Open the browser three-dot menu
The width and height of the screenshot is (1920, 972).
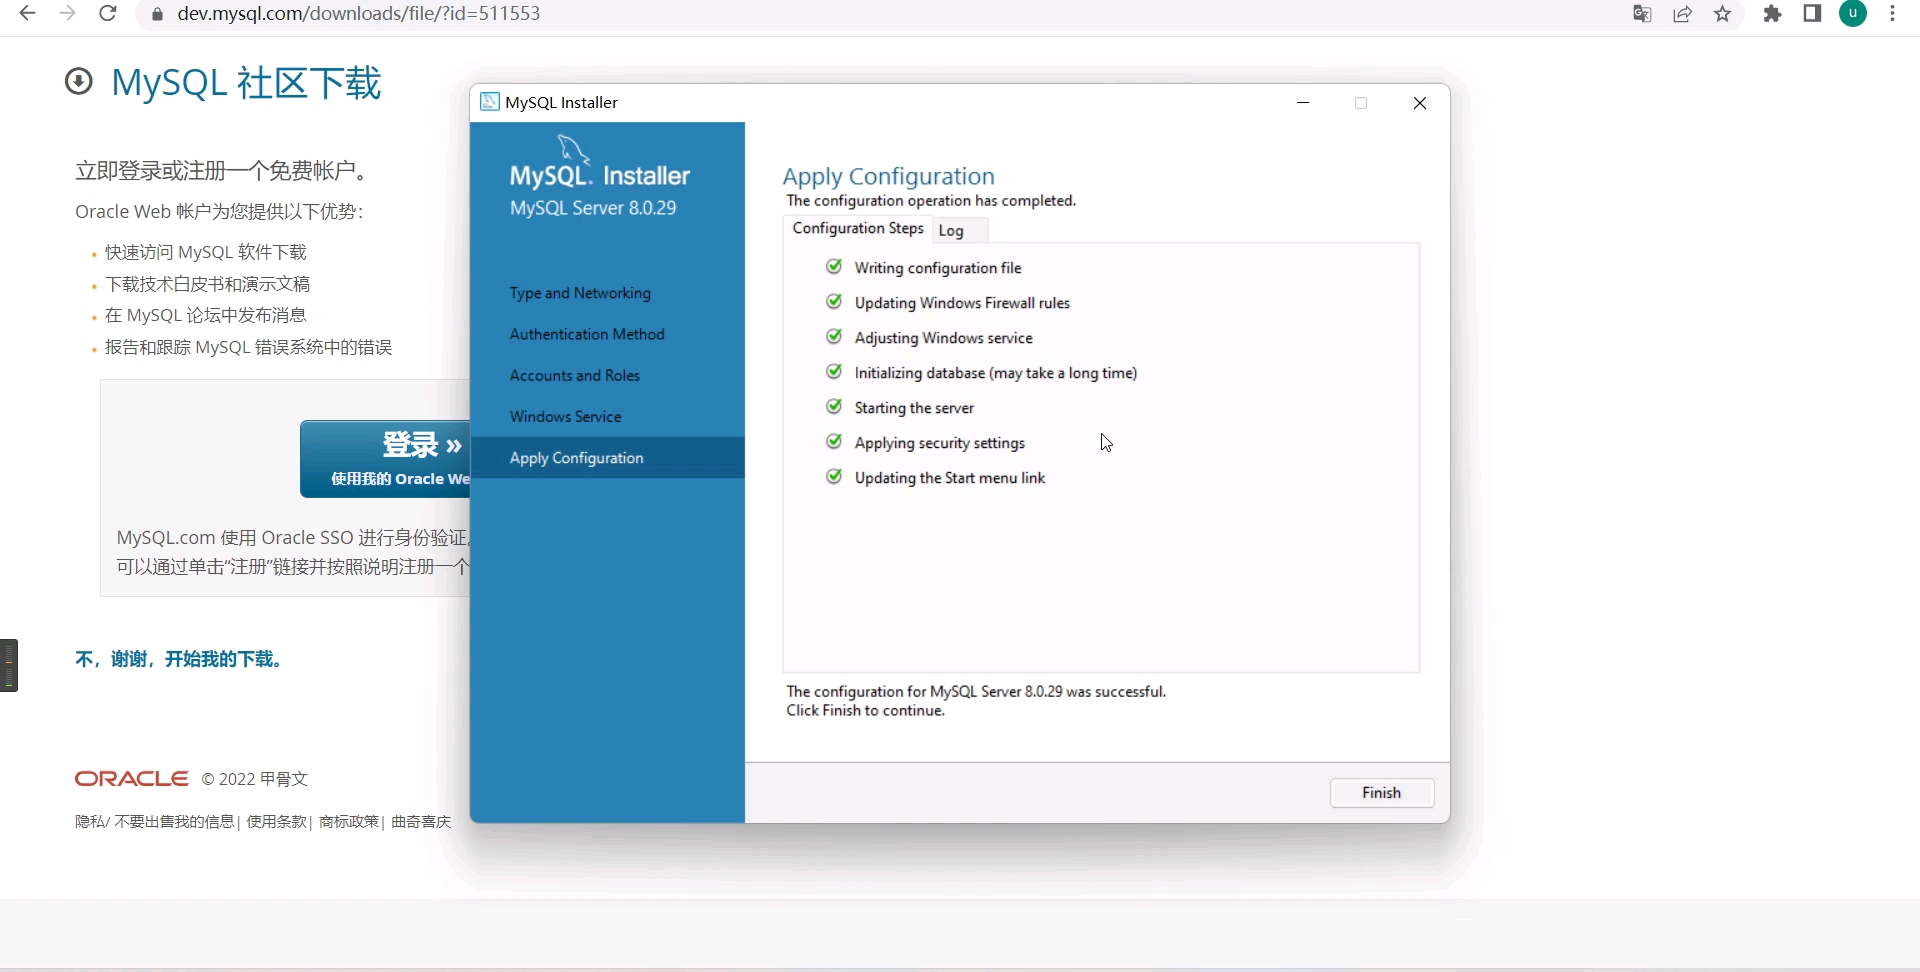pos(1893,14)
